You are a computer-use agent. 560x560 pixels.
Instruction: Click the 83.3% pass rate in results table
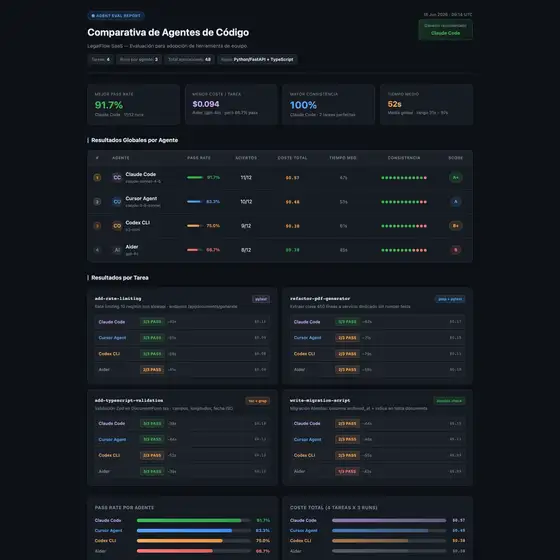[x=213, y=202]
